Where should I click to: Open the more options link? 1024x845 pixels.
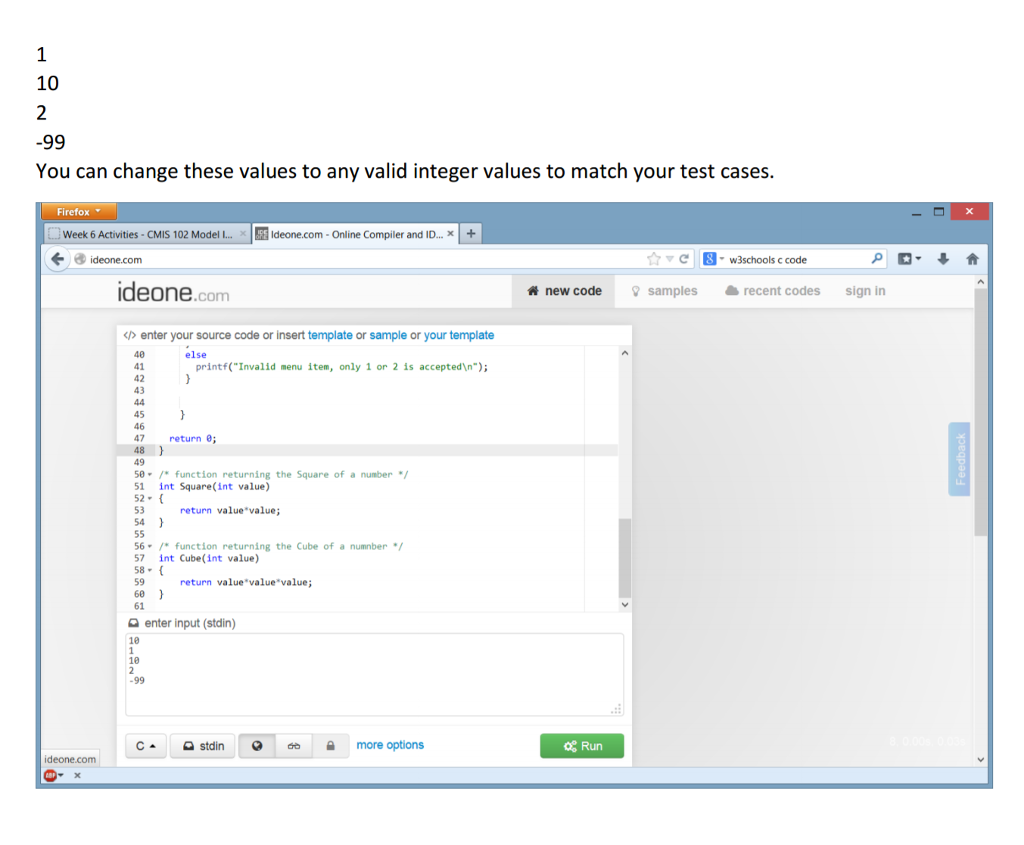[x=390, y=745]
